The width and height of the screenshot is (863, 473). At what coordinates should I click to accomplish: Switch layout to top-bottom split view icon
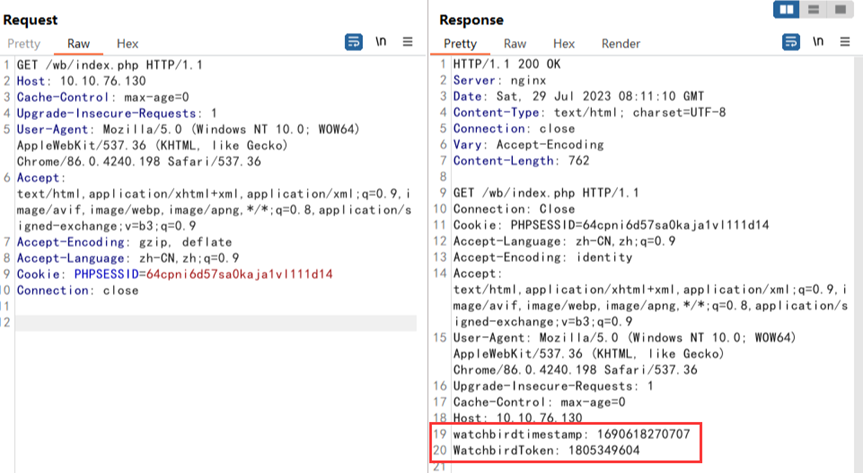pyautogui.click(x=815, y=9)
